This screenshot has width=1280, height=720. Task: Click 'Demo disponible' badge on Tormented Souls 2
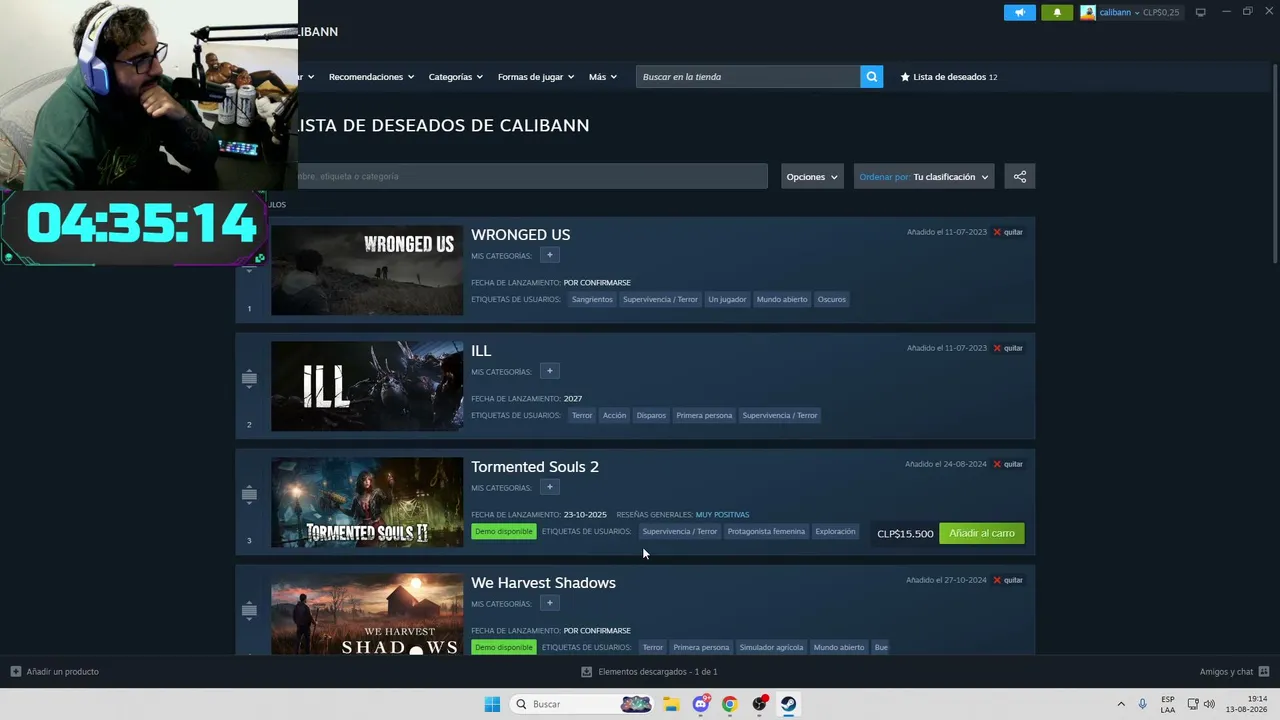pos(504,531)
